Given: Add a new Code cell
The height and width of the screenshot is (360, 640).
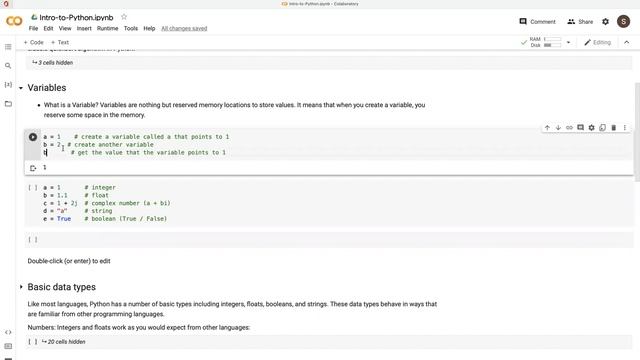Looking at the screenshot, I should click(33, 42).
